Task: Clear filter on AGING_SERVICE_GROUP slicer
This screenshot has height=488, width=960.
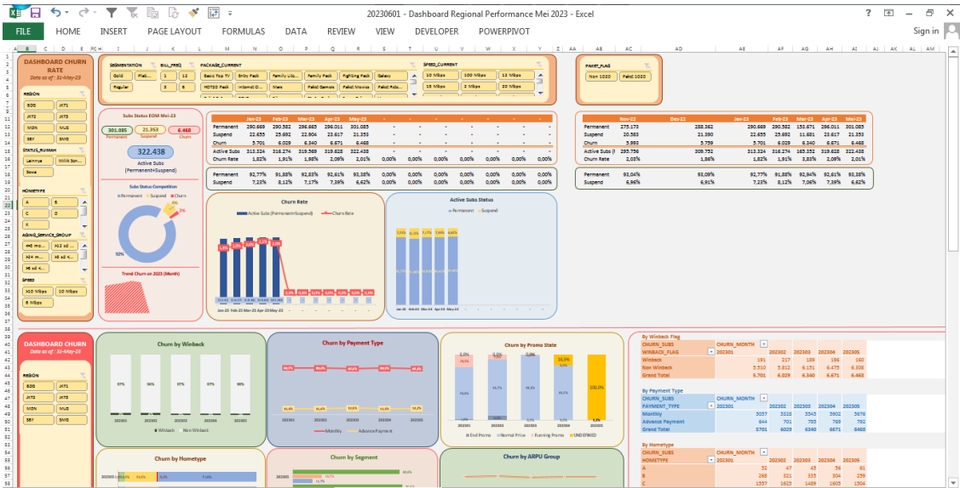Action: click(83, 235)
